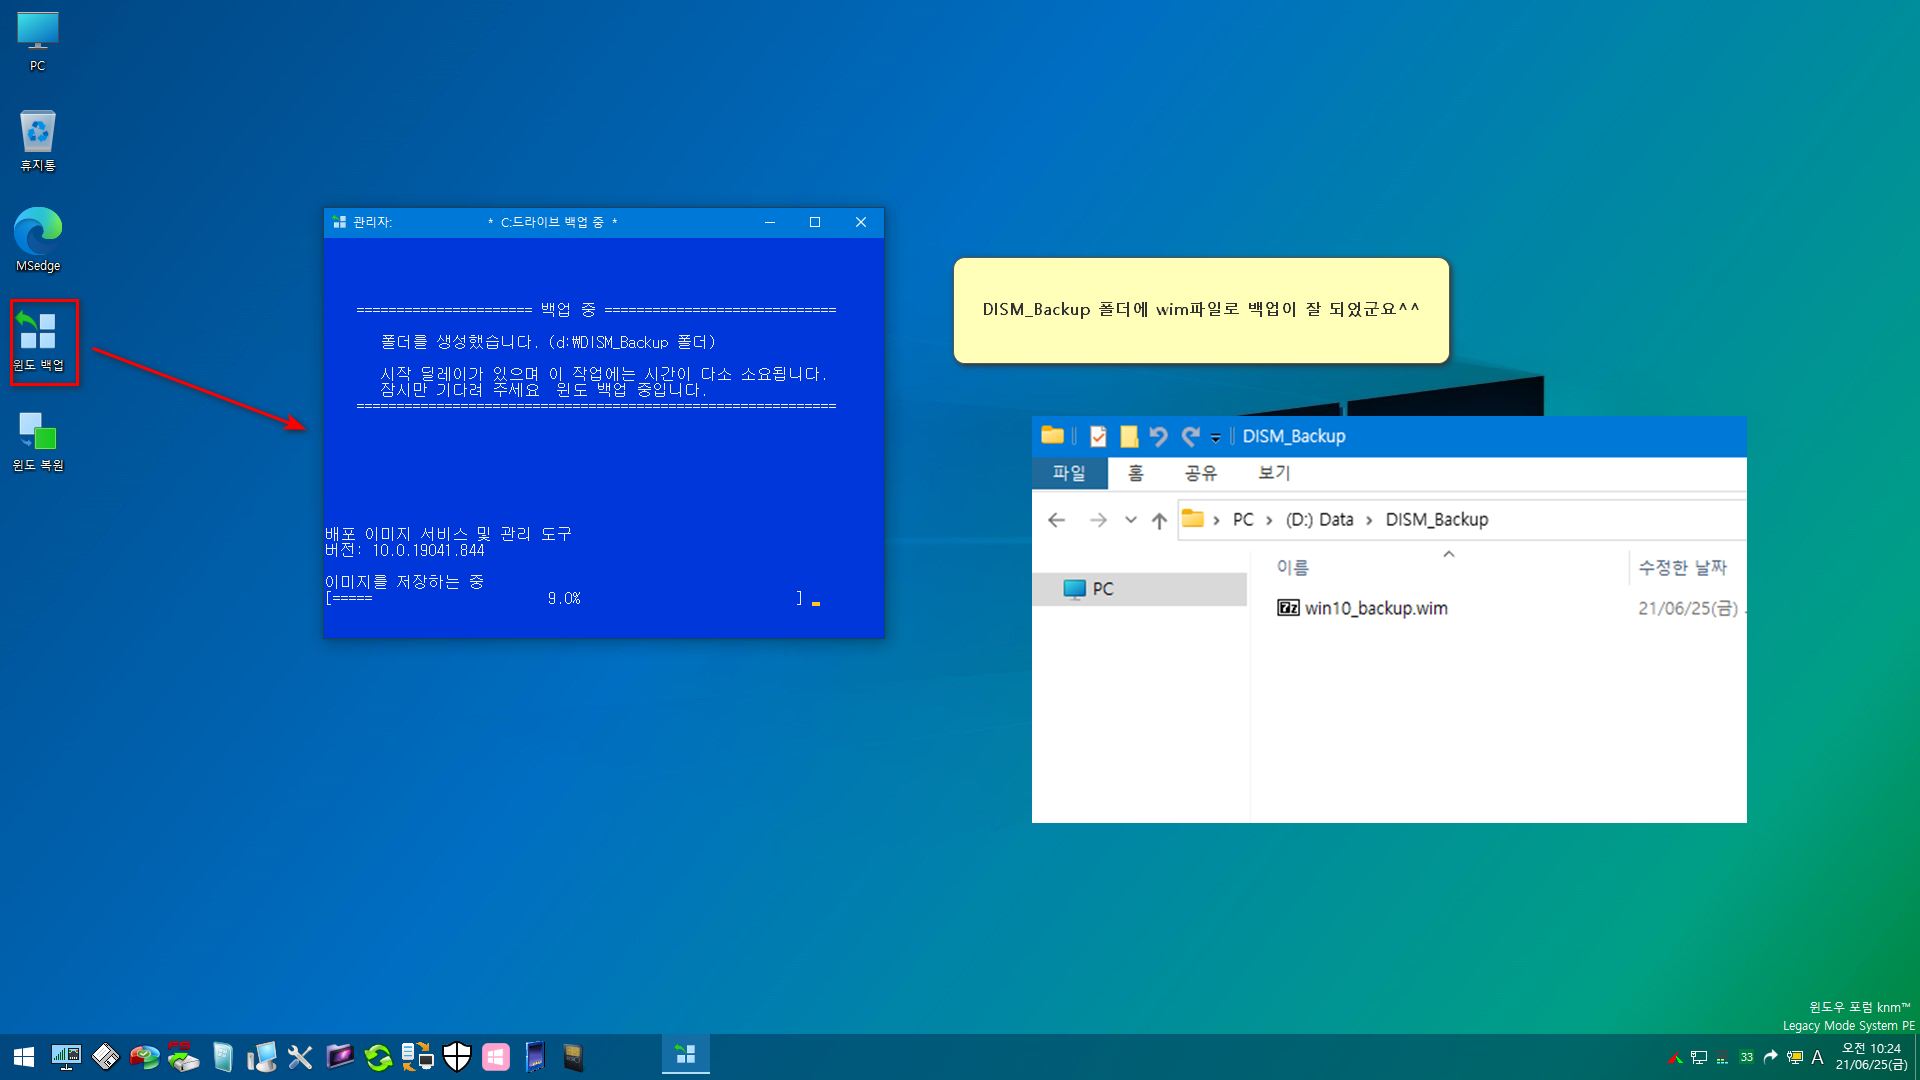Click the 9.0% progress bar in console
This screenshot has width=1920, height=1080.
[564, 598]
